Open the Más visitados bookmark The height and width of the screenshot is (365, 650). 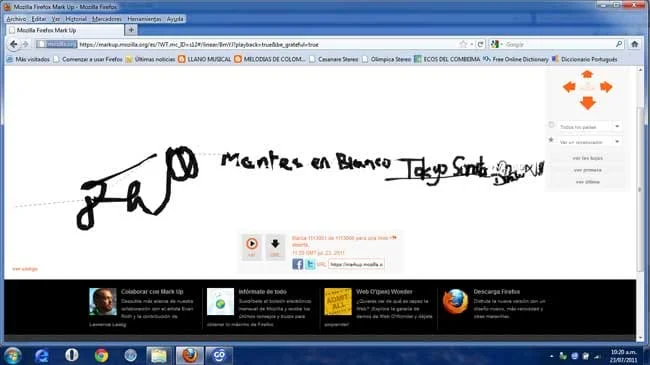click(x=28, y=59)
